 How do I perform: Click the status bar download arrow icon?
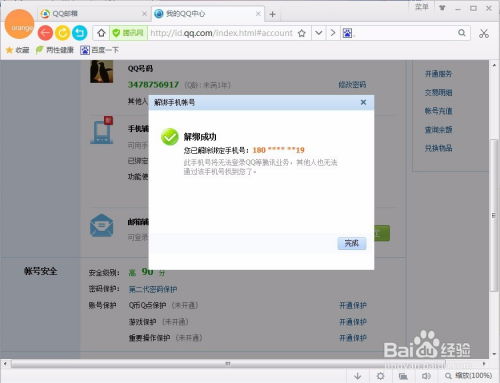coord(357,376)
